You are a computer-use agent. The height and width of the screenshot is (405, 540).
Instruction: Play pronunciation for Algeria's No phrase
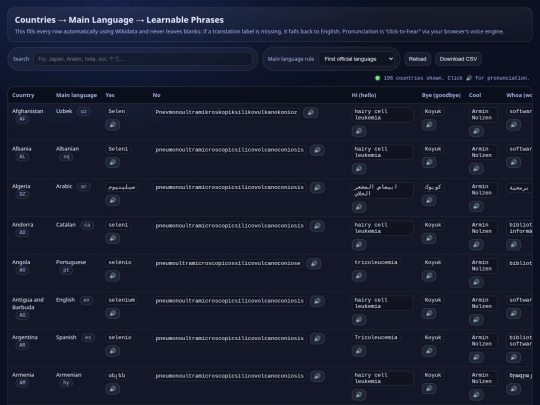(317, 187)
